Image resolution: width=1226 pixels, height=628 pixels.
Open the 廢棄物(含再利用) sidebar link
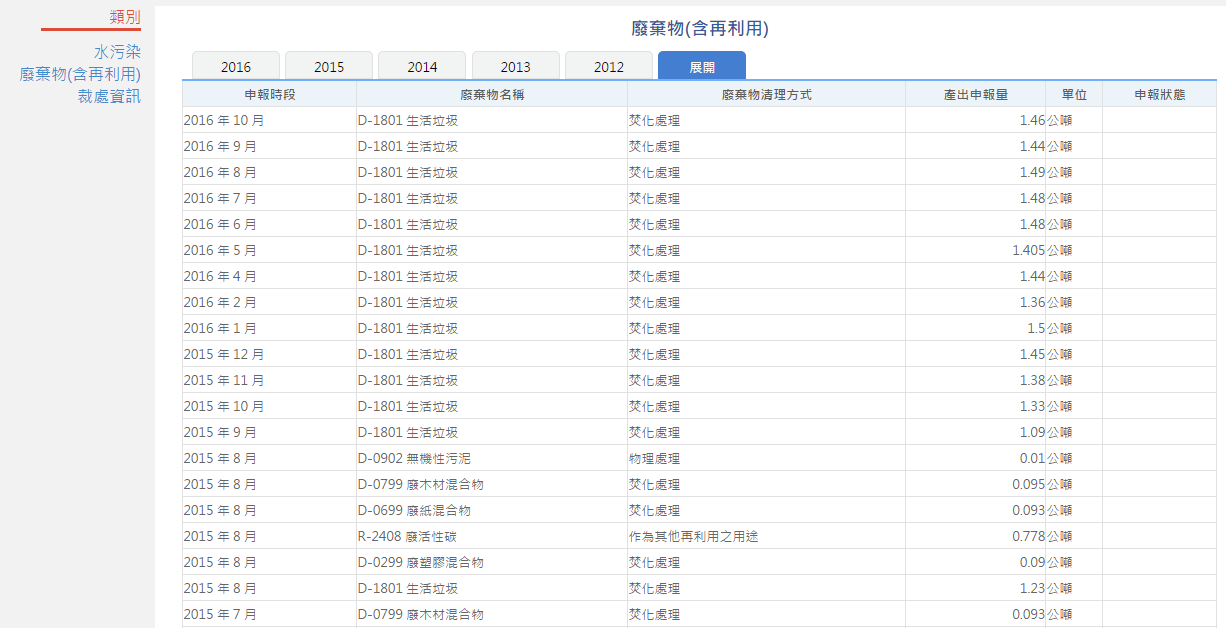pos(80,74)
